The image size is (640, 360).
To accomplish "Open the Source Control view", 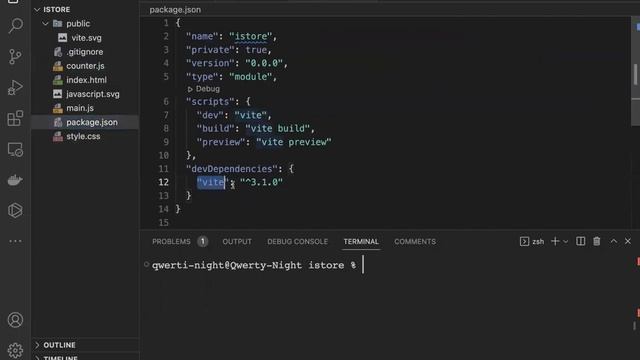I will coord(15,56).
